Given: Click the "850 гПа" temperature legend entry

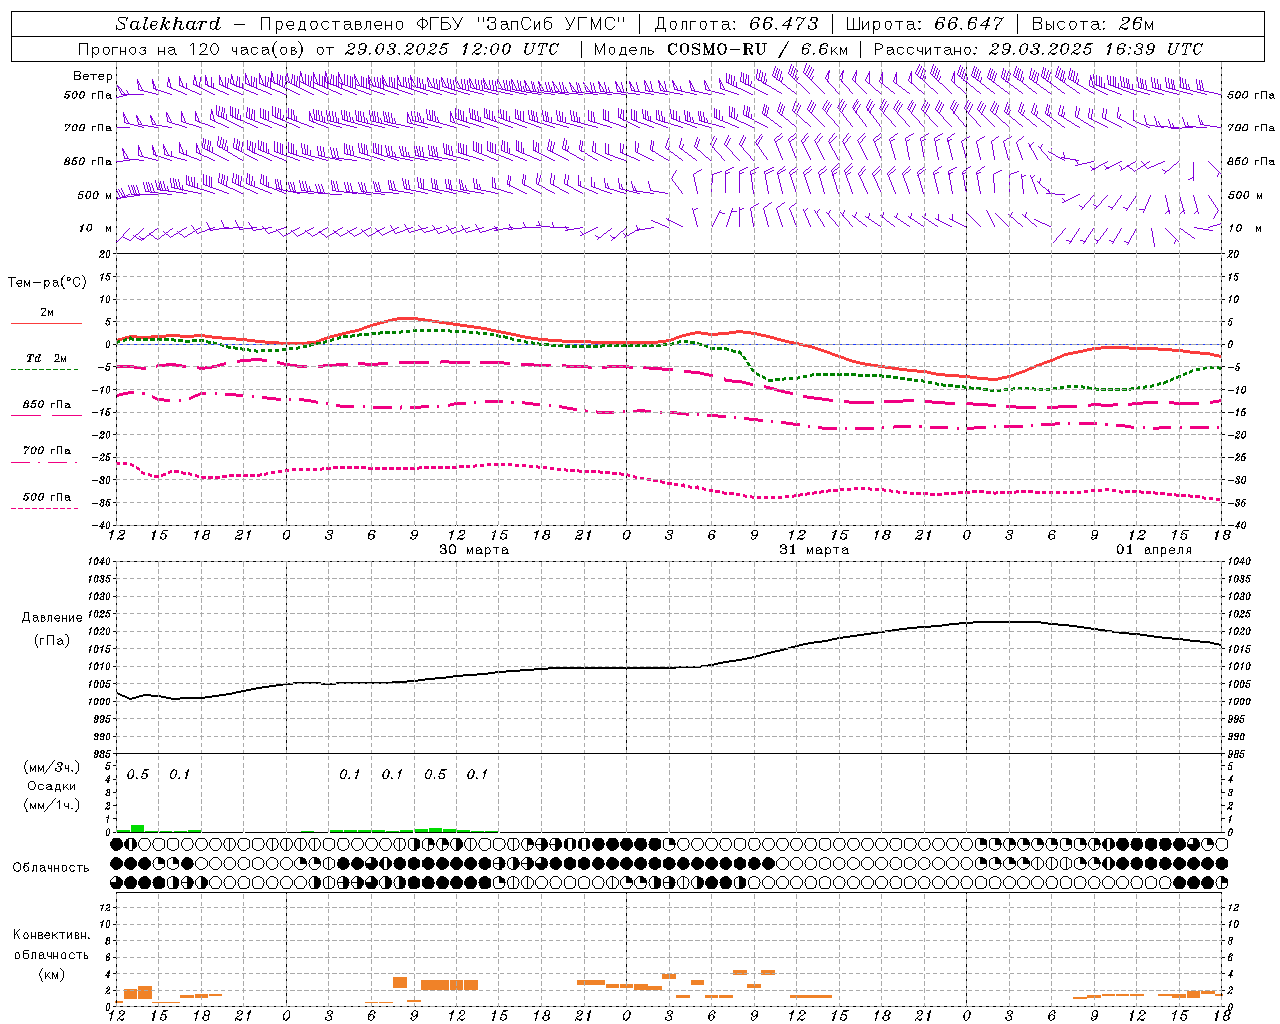Looking at the screenshot, I should click(47, 405).
